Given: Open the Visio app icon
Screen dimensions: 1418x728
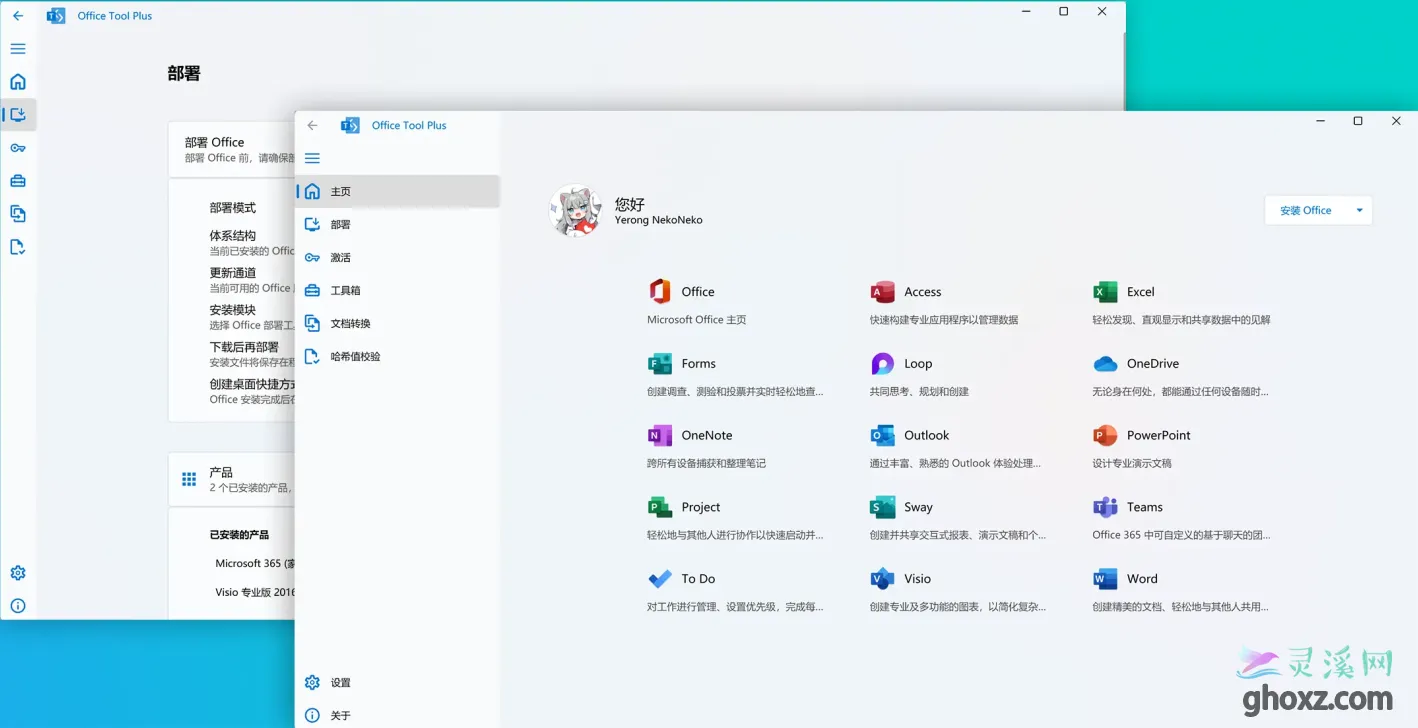Looking at the screenshot, I should coord(882,579).
